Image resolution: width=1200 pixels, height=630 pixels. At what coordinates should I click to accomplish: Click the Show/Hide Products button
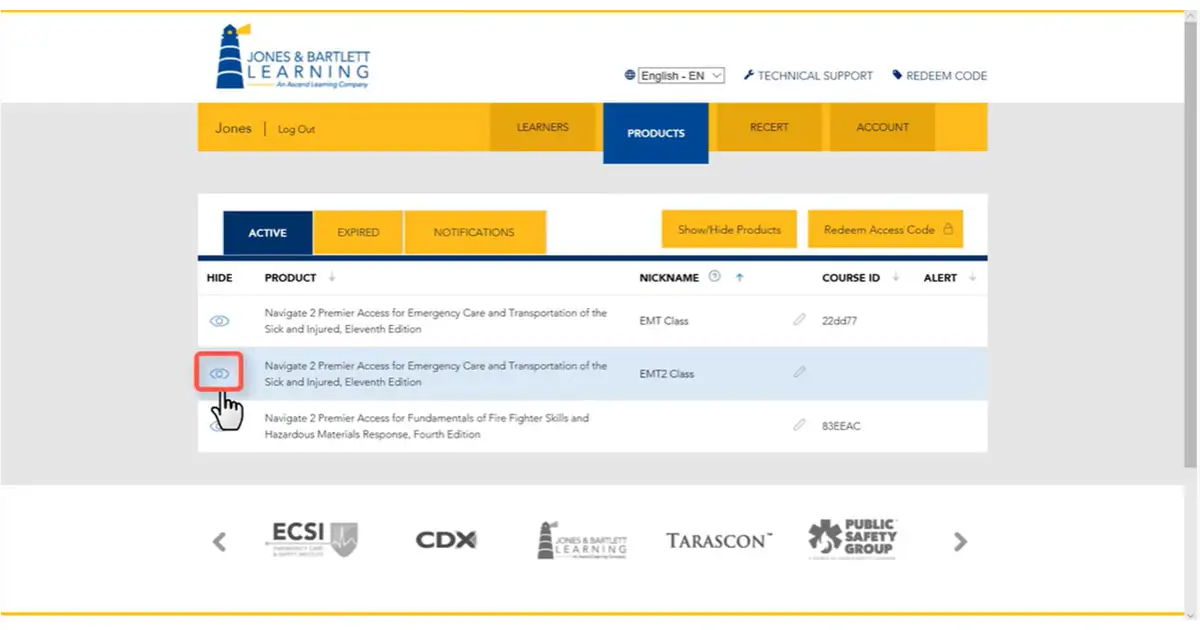pos(729,229)
